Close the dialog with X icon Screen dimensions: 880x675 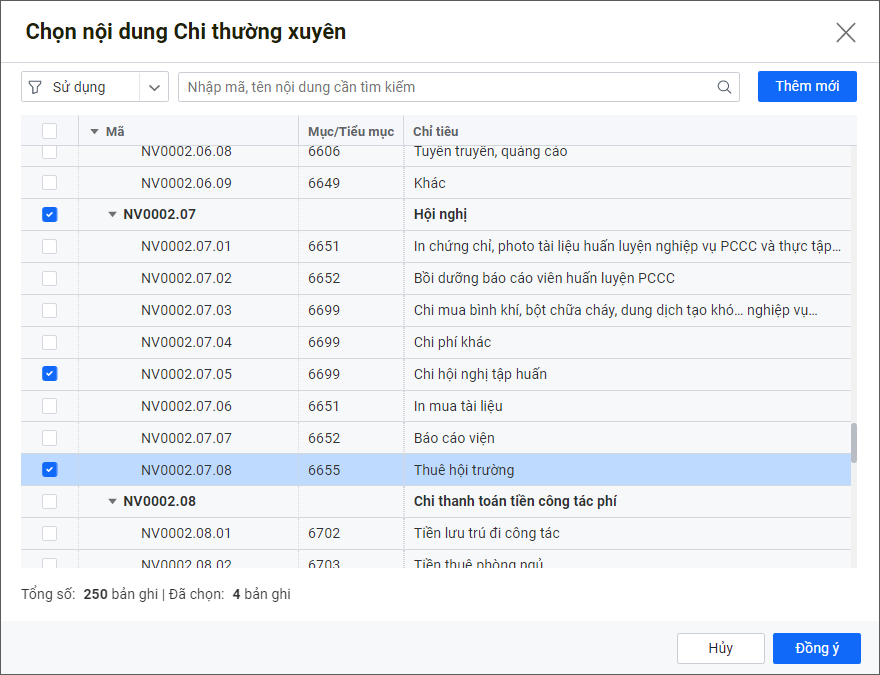(845, 32)
